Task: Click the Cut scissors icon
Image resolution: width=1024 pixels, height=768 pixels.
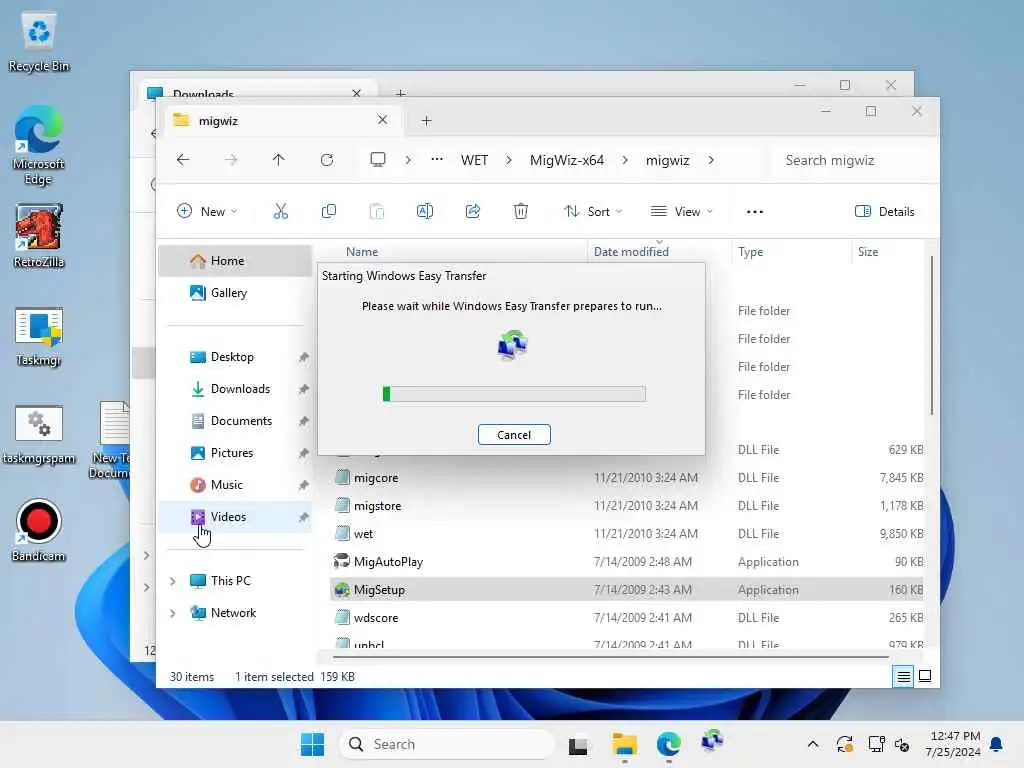Action: point(280,211)
